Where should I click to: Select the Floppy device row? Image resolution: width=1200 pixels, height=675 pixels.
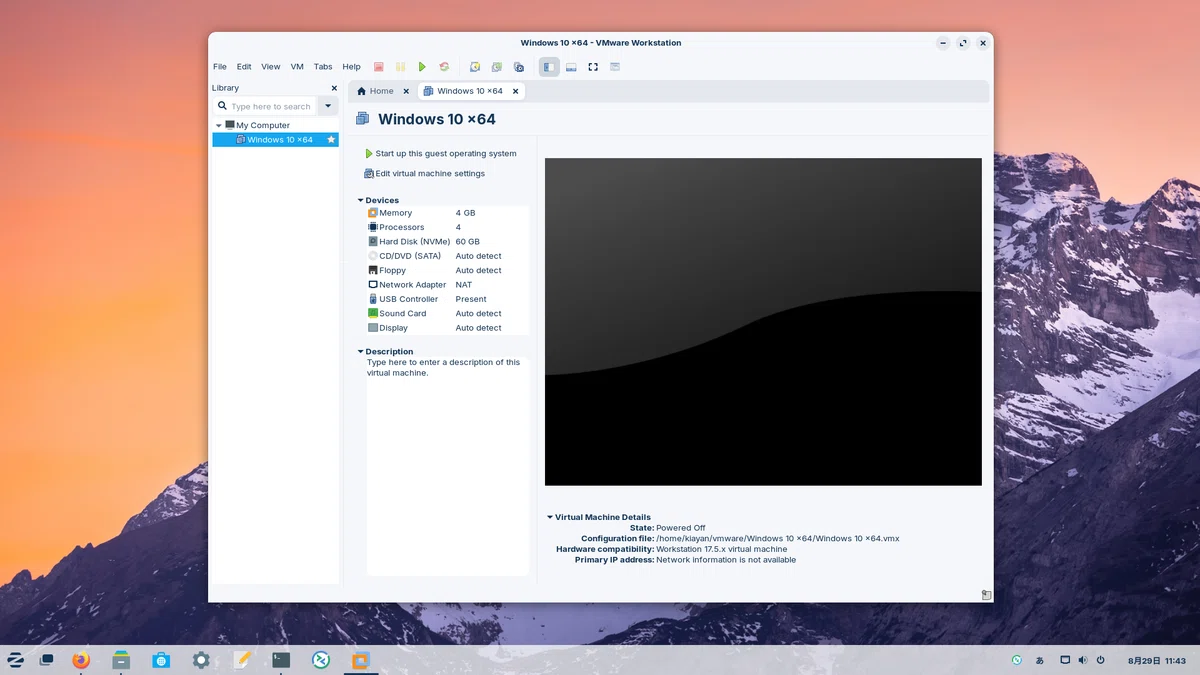447,271
